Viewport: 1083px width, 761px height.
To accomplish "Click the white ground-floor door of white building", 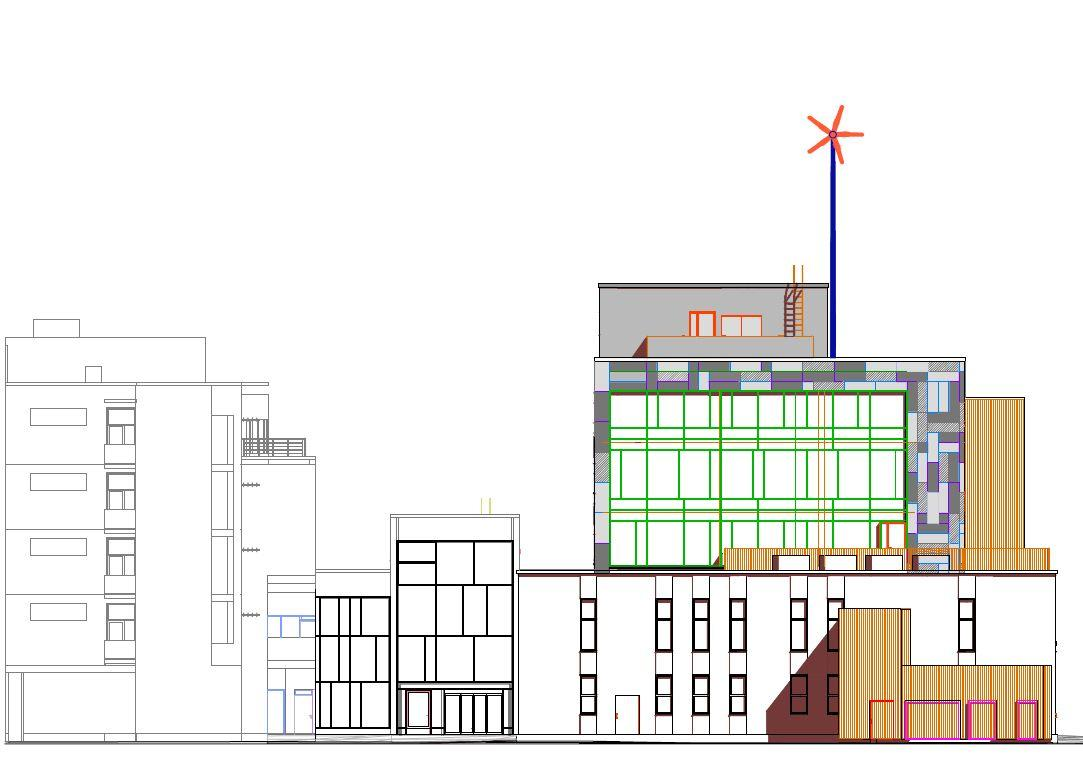I will [x=627, y=715].
